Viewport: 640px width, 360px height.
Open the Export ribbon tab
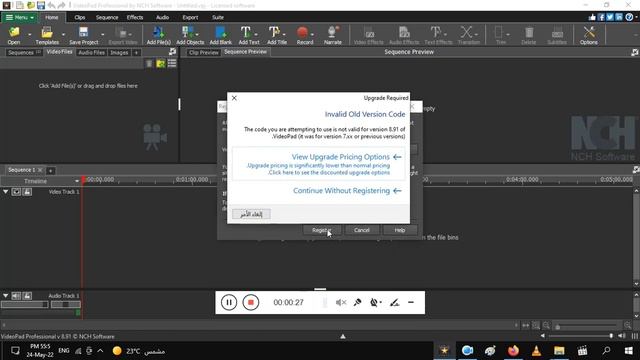coord(190,17)
